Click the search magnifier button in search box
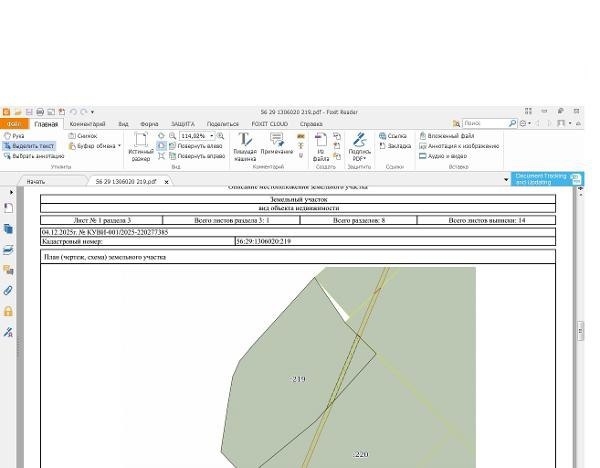This screenshot has height=468, width=600. [x=512, y=124]
